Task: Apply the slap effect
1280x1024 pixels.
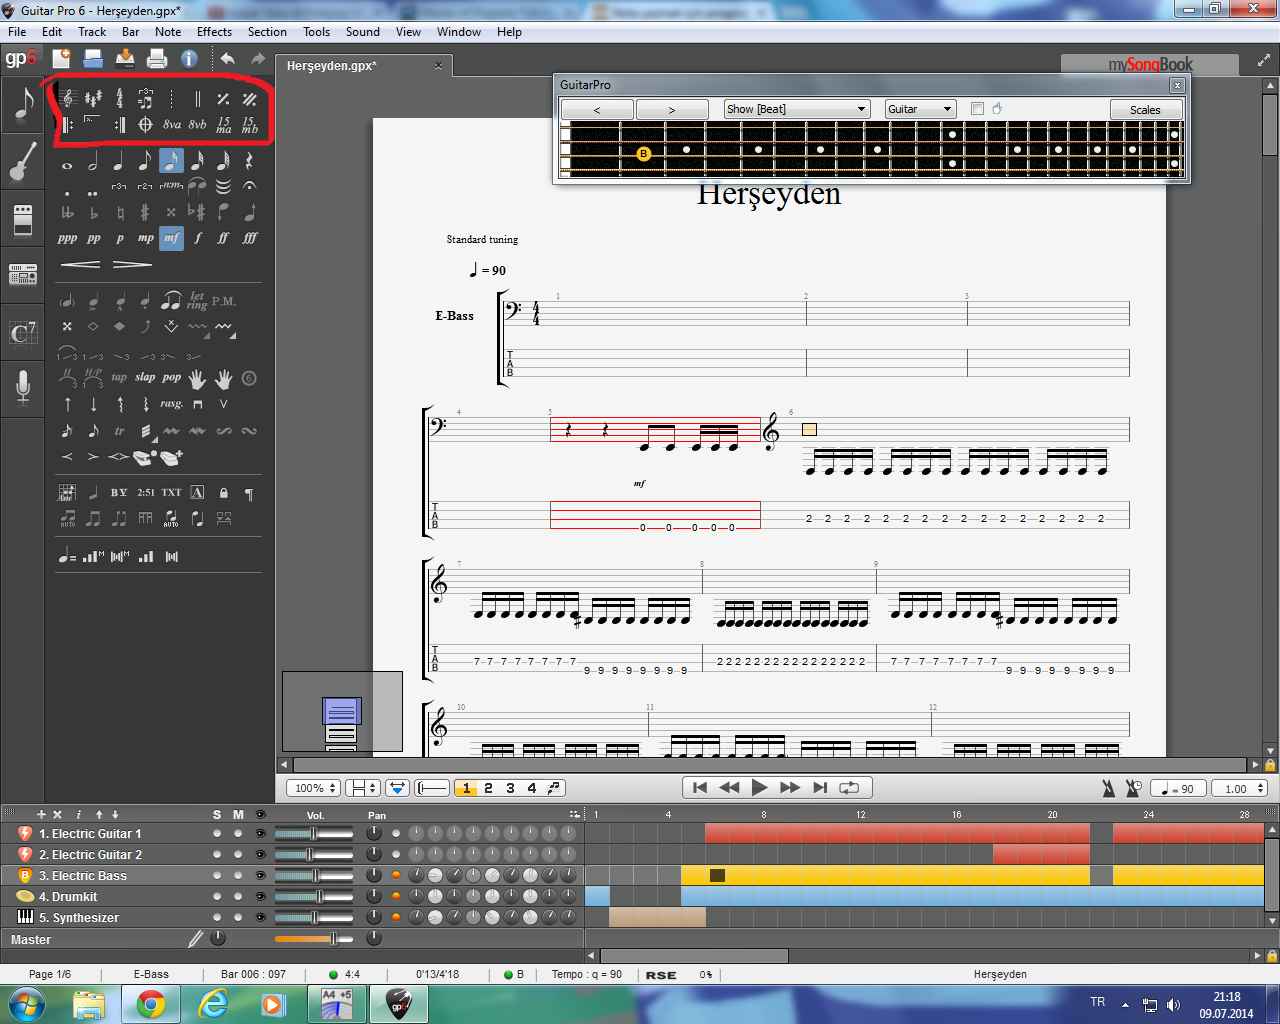Action: click(x=145, y=378)
